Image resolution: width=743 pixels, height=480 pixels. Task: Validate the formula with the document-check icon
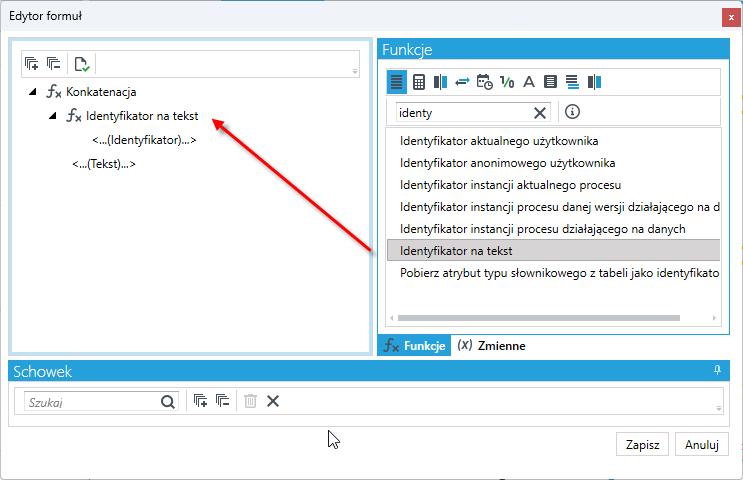[82, 64]
